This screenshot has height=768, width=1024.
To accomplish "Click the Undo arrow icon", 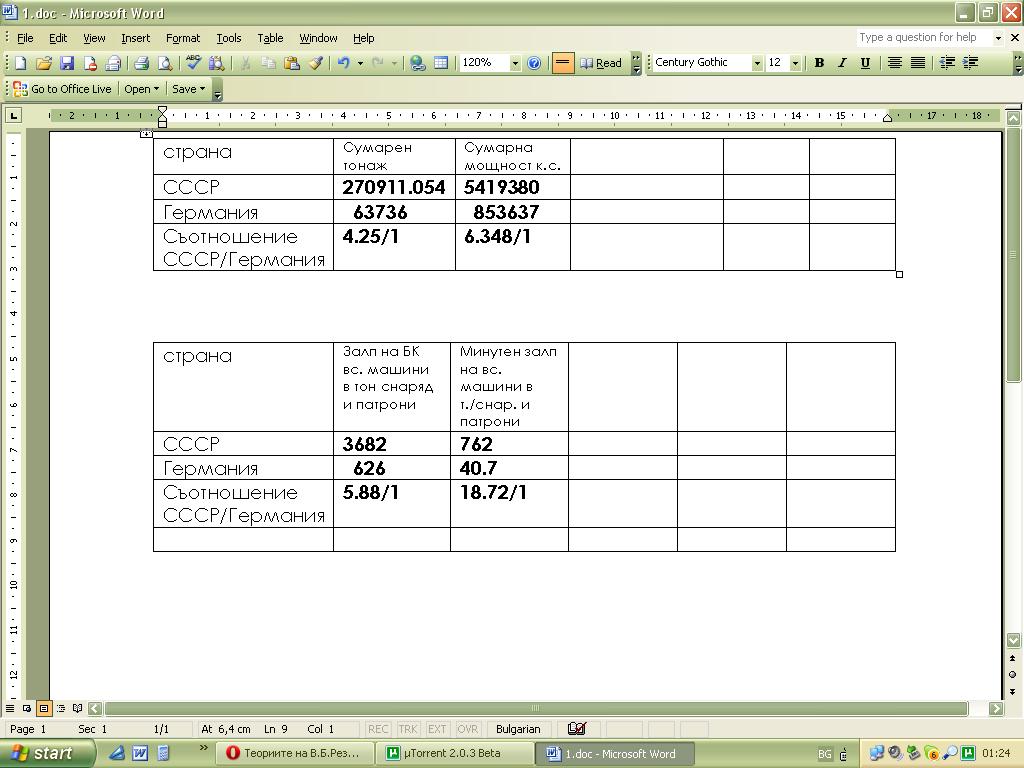I will click(343, 63).
